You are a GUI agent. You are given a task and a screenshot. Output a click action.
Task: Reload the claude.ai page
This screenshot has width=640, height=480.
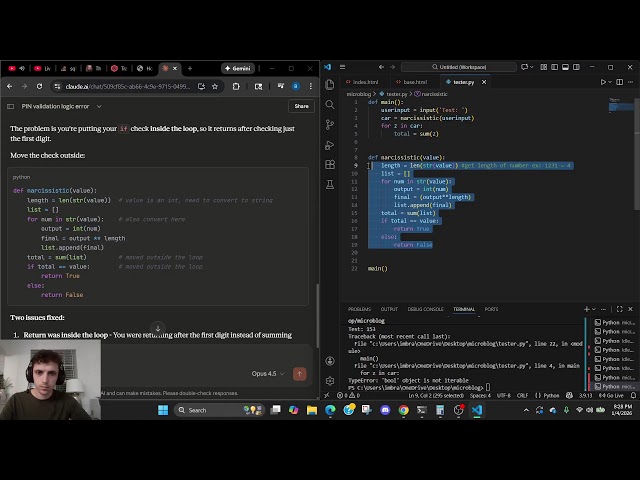coord(39,86)
